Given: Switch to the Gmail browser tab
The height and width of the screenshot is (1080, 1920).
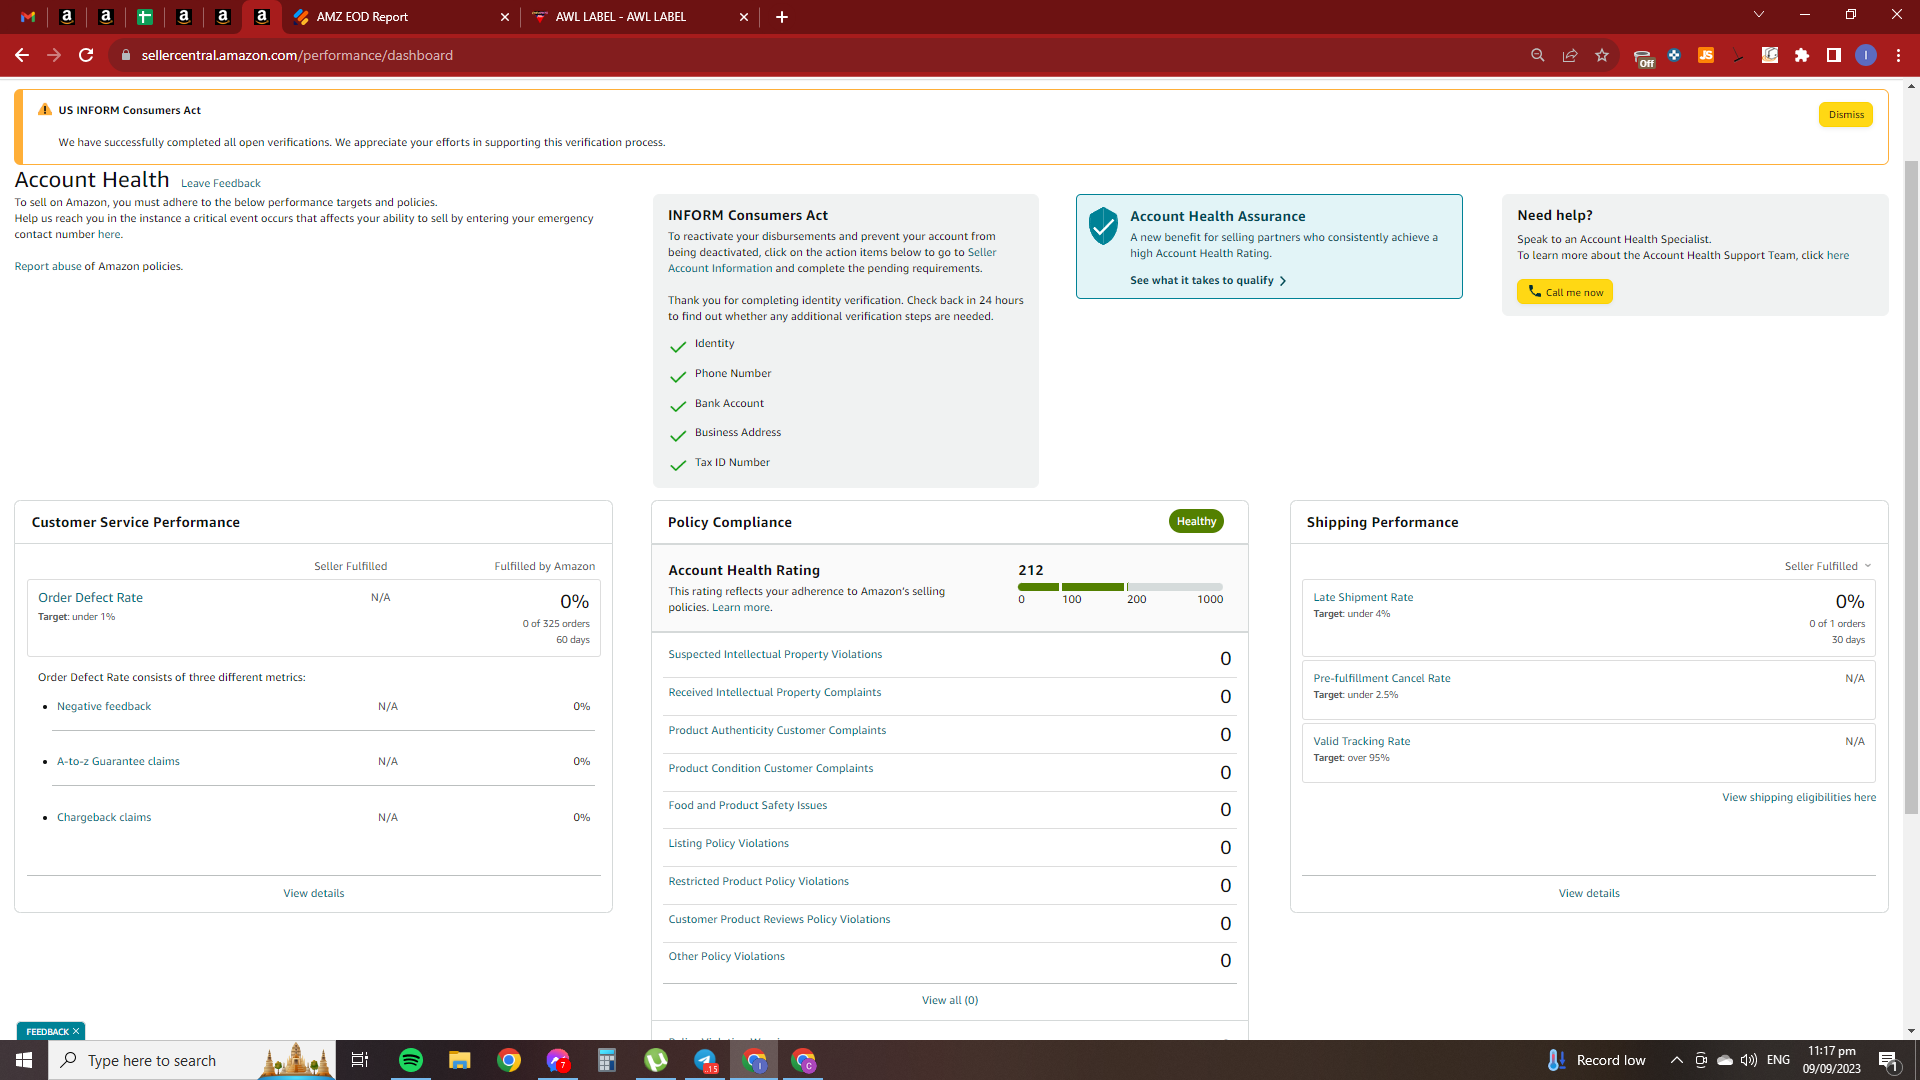Looking at the screenshot, I should point(28,17).
